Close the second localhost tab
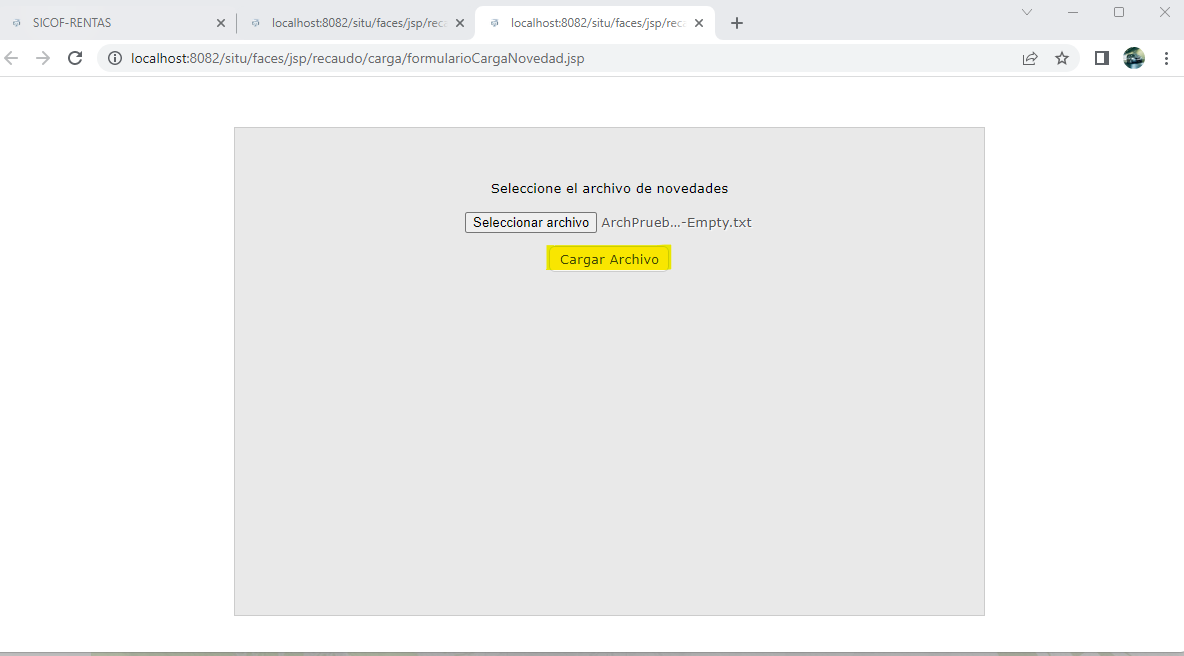 [460, 23]
